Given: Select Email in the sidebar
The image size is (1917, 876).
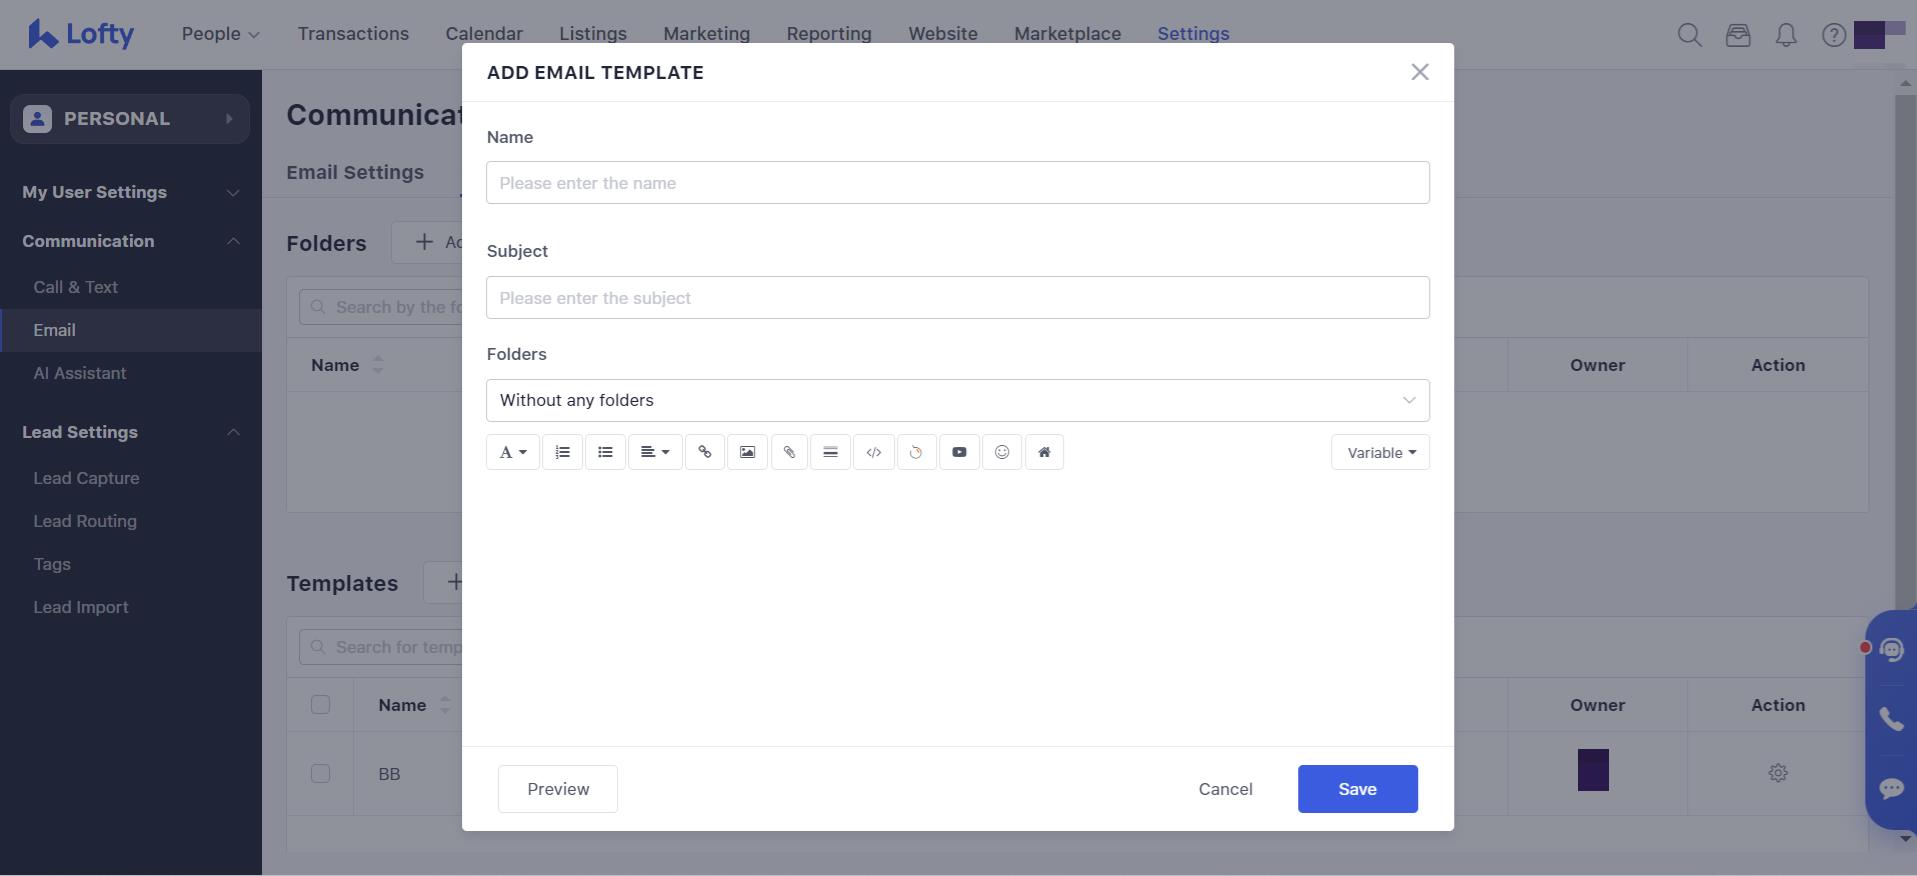Looking at the screenshot, I should point(131,330).
